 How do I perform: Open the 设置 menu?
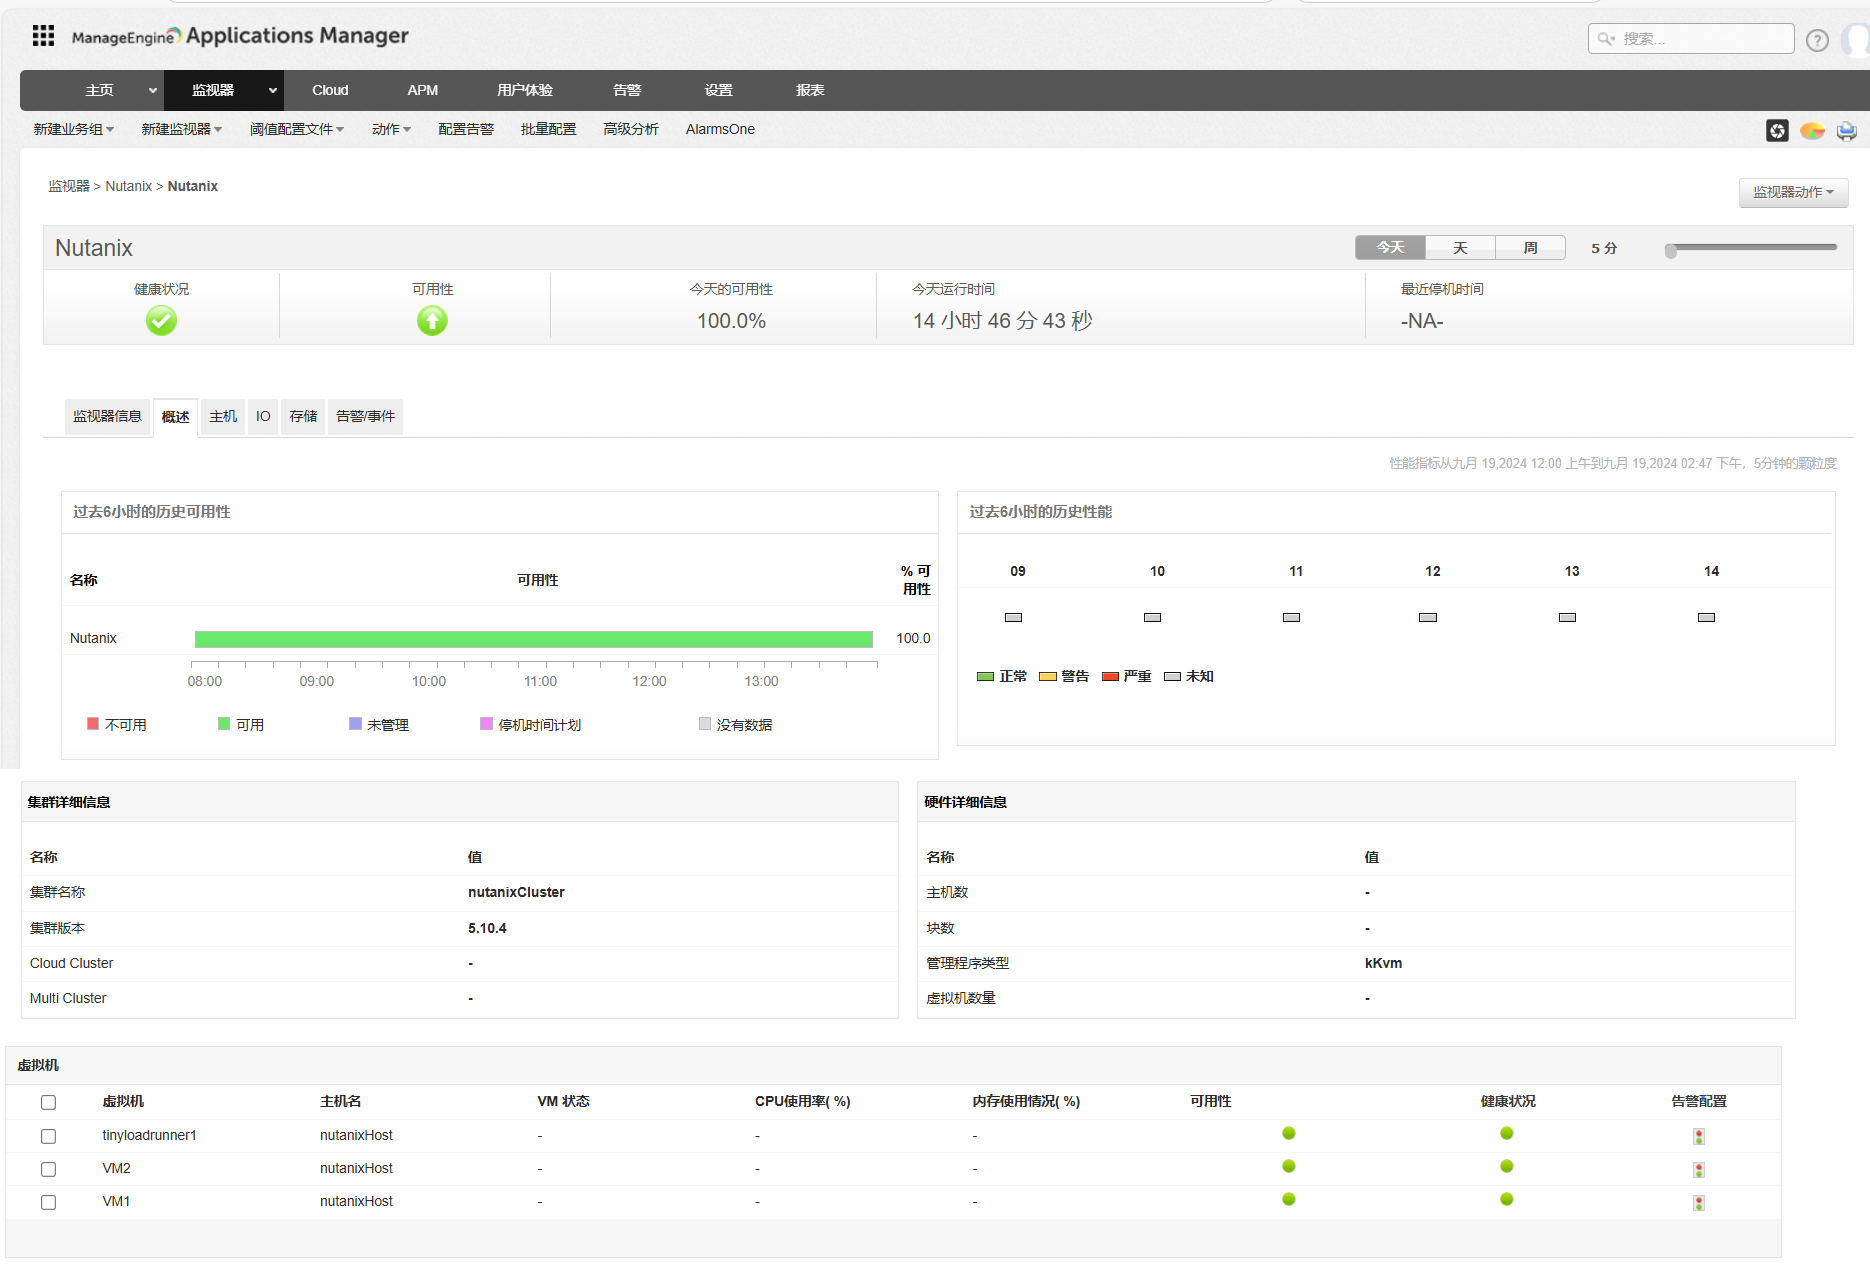(718, 91)
